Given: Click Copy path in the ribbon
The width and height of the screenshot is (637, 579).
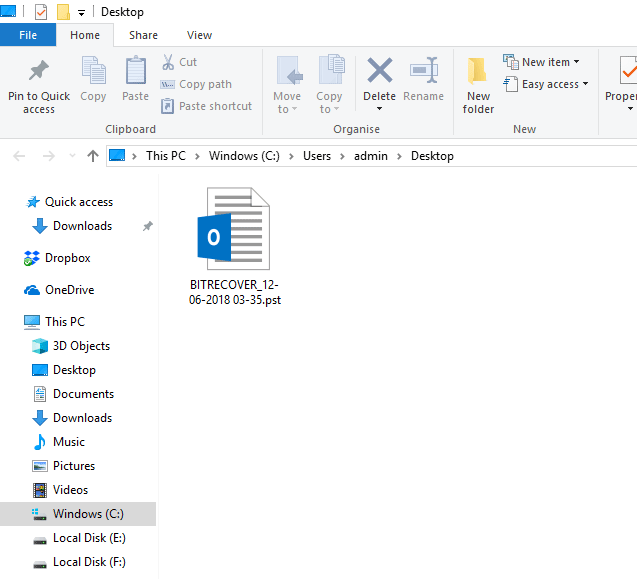Looking at the screenshot, I should coord(196,84).
